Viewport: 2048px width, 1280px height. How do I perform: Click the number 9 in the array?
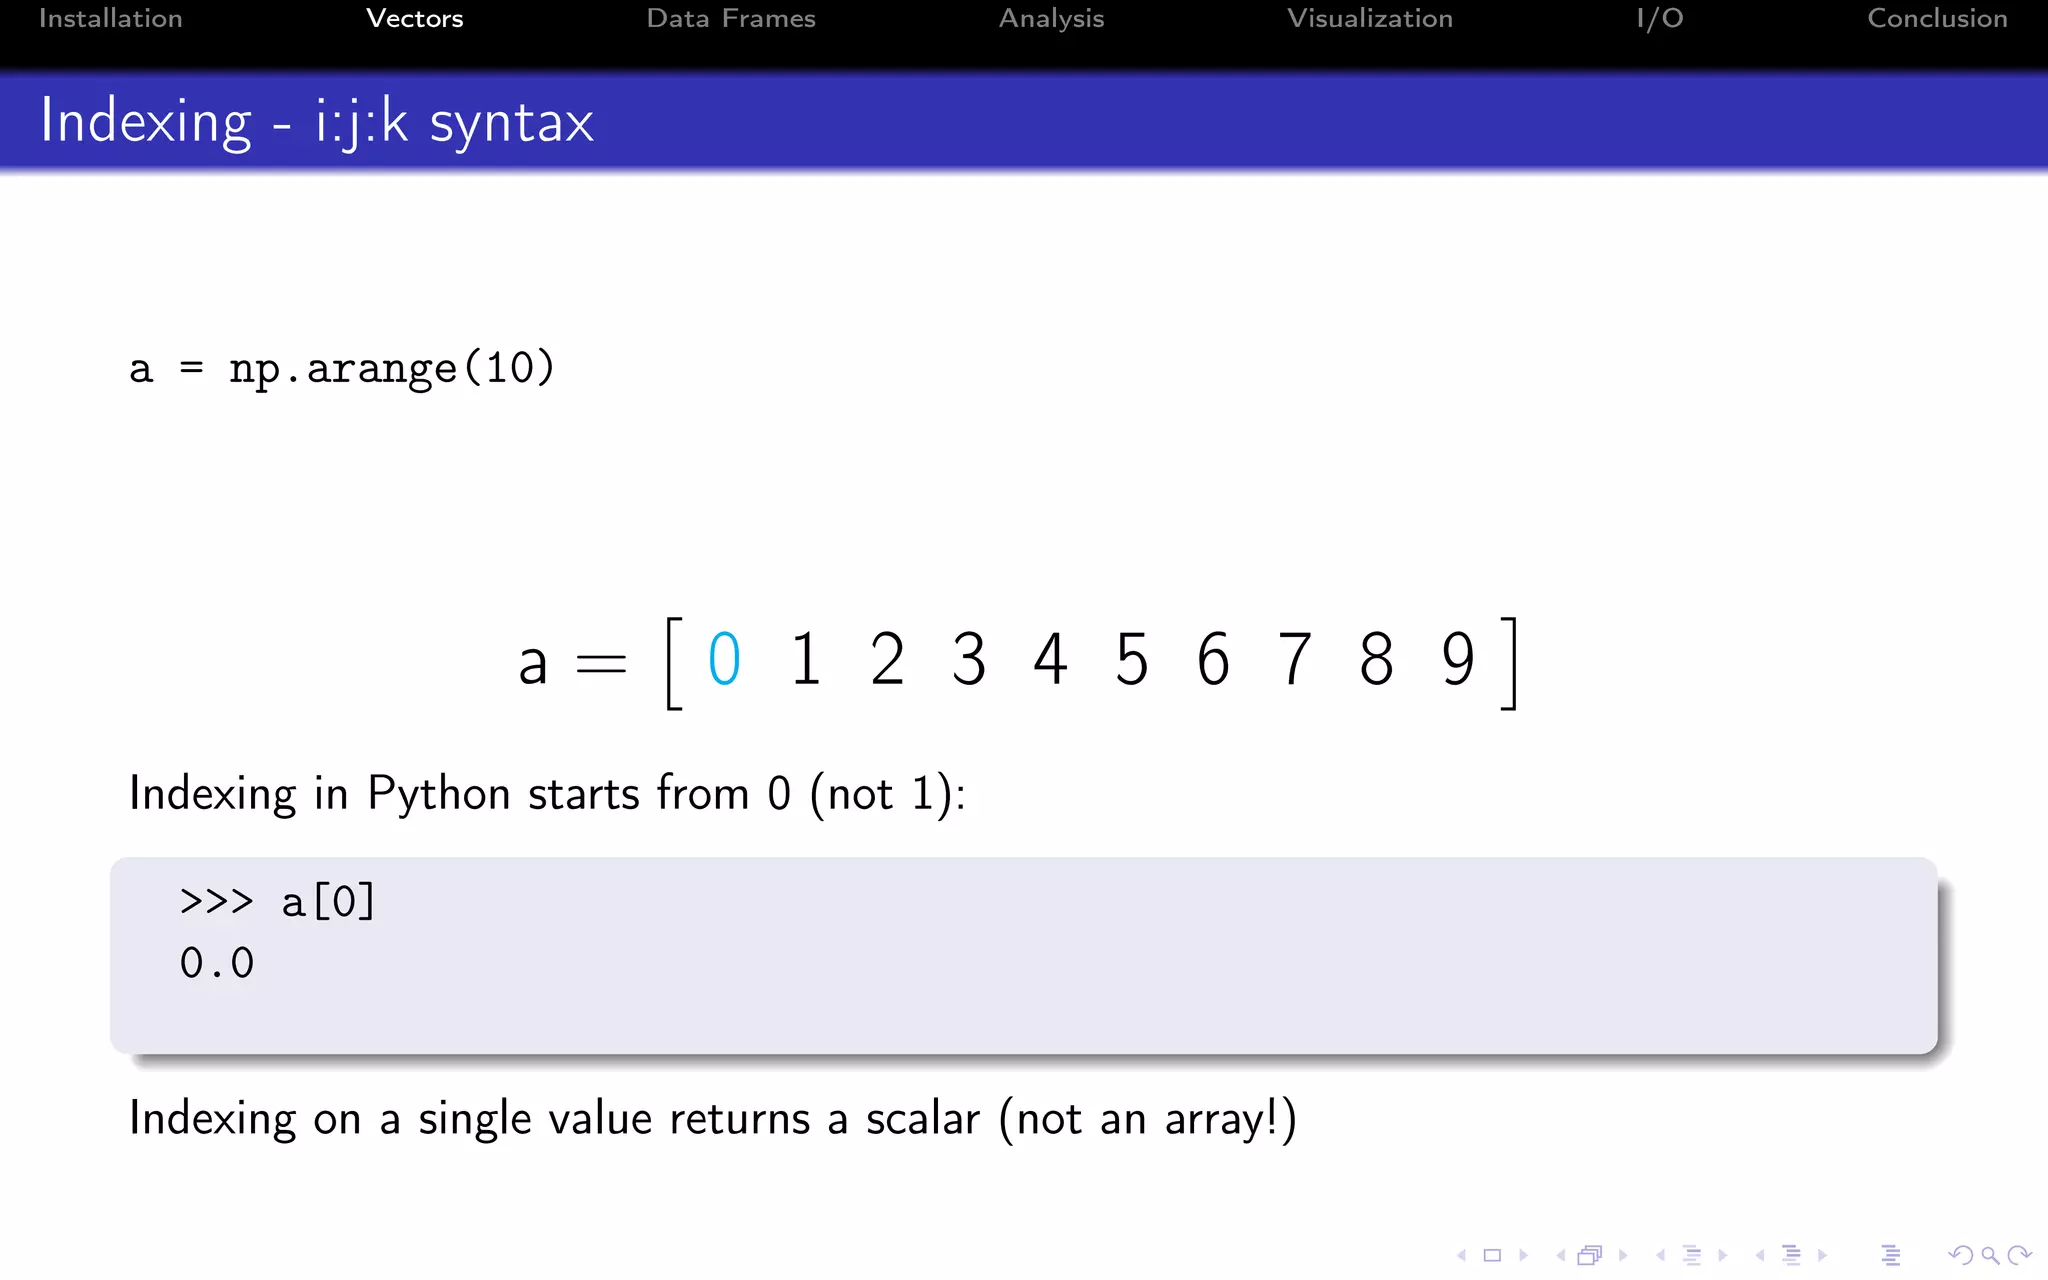point(1458,660)
